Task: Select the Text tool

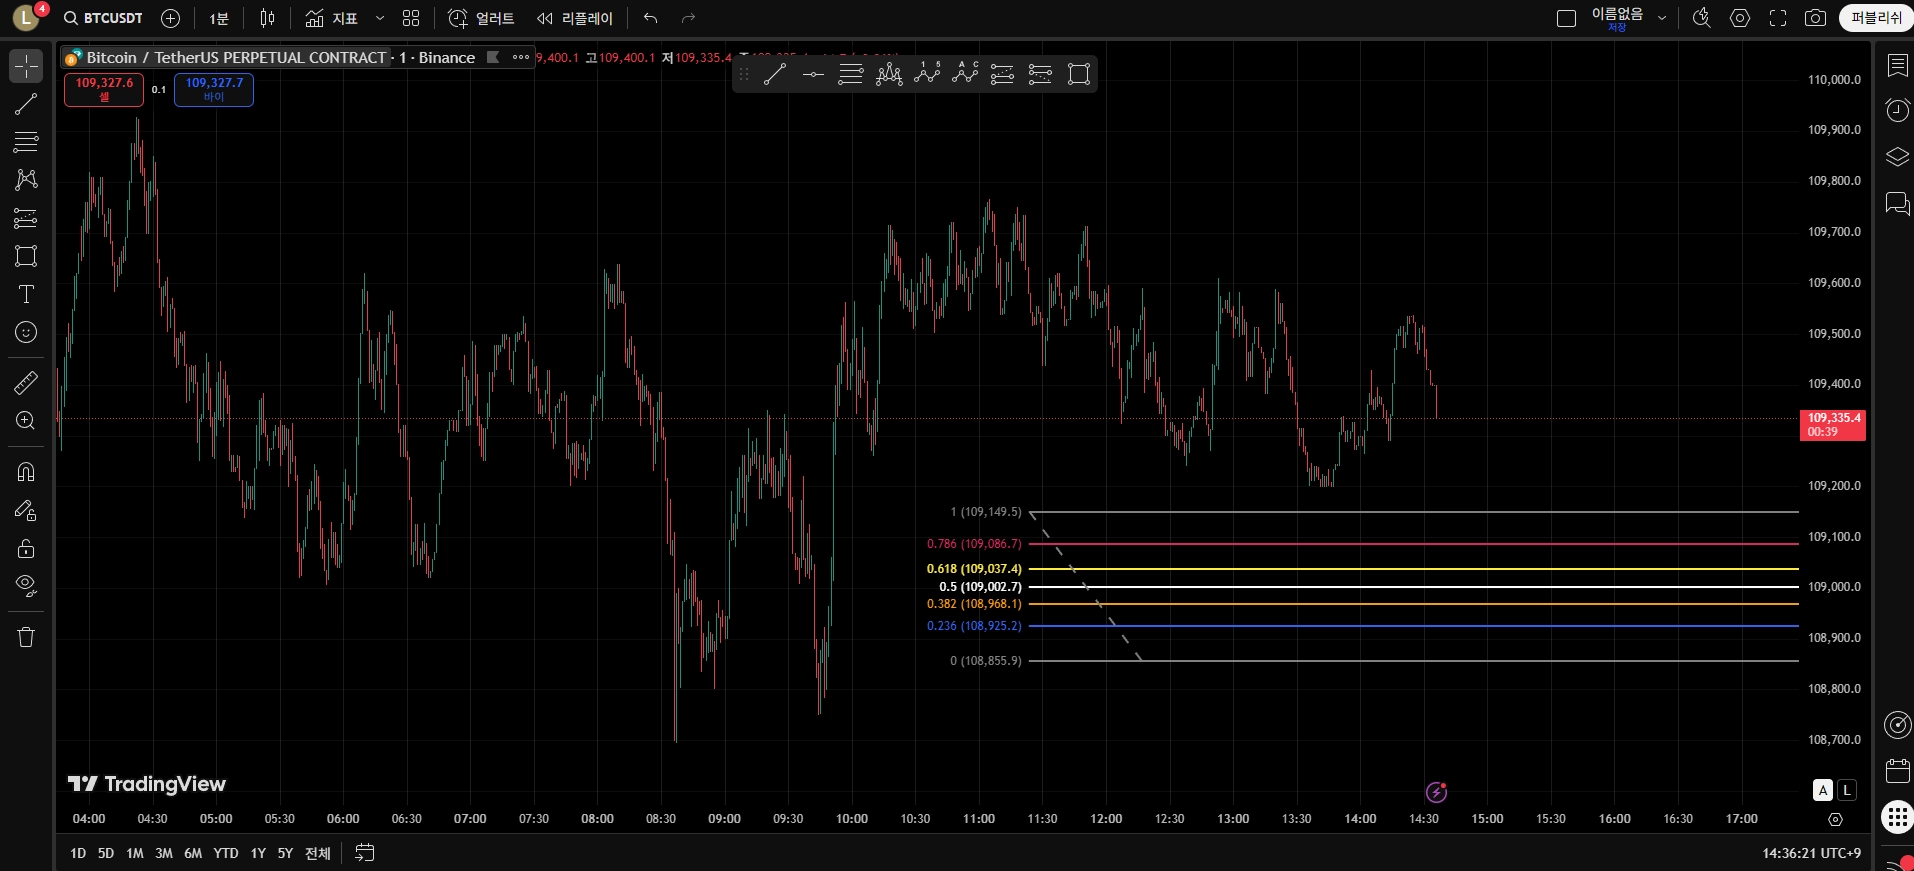Action: (x=26, y=294)
